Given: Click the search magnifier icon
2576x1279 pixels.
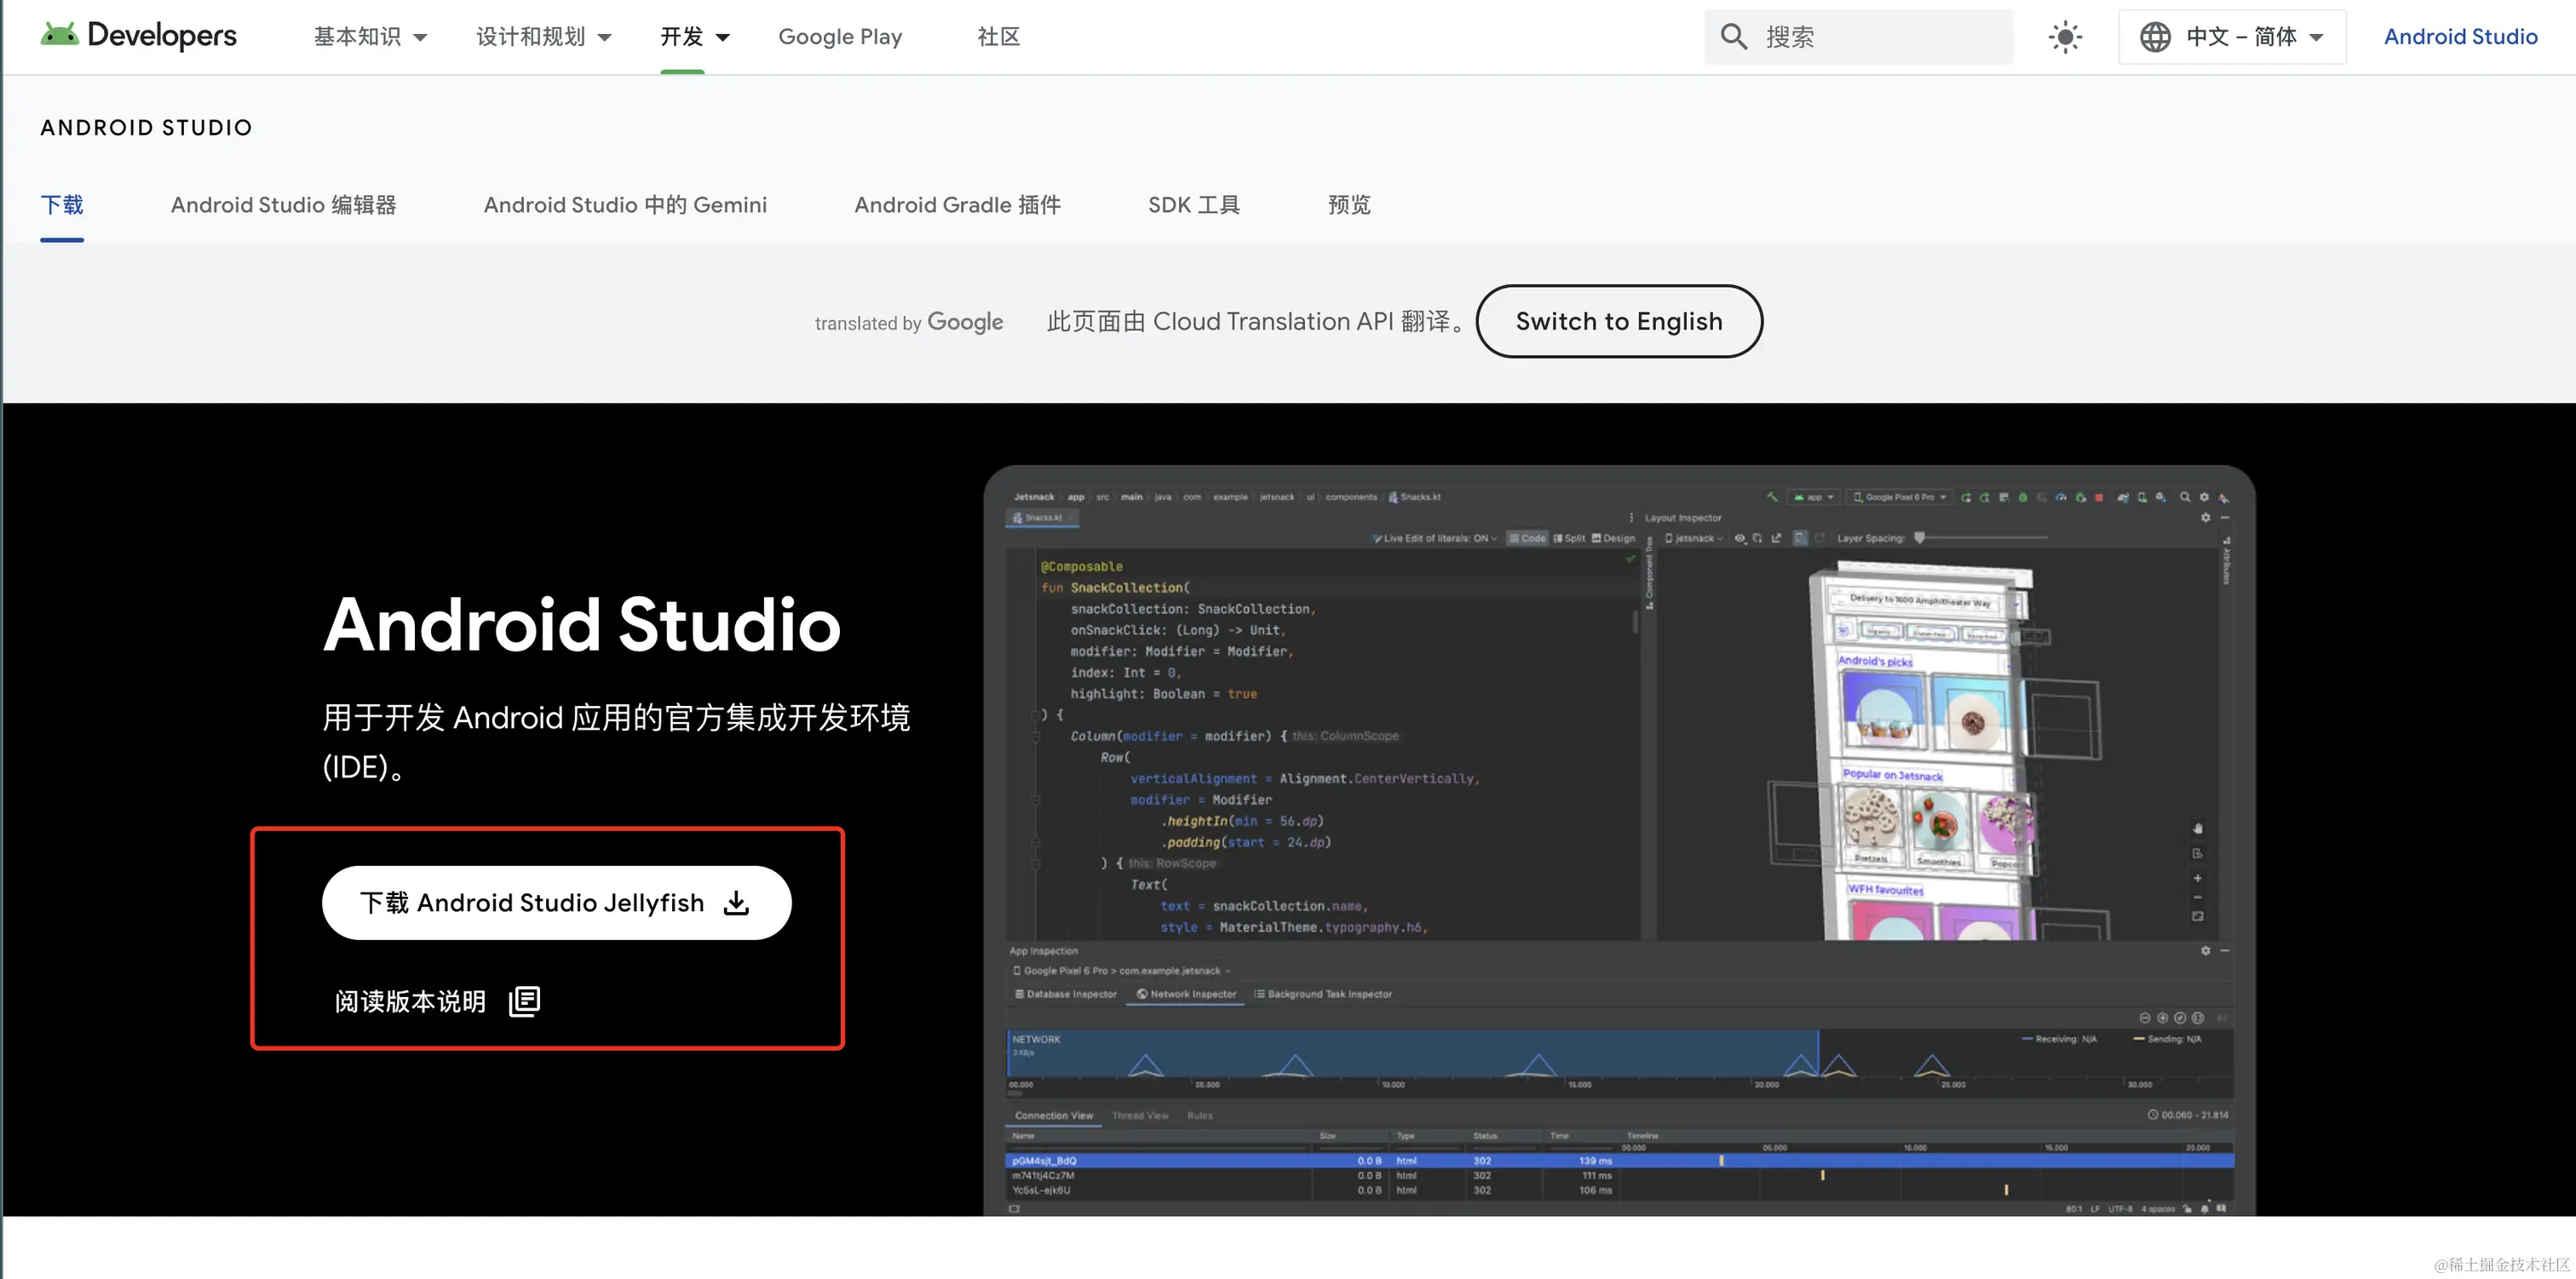Looking at the screenshot, I should tap(1733, 37).
